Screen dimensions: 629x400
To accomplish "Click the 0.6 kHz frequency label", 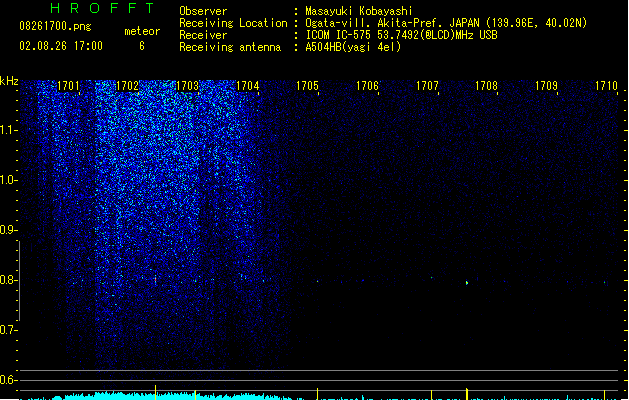I will coord(7,380).
